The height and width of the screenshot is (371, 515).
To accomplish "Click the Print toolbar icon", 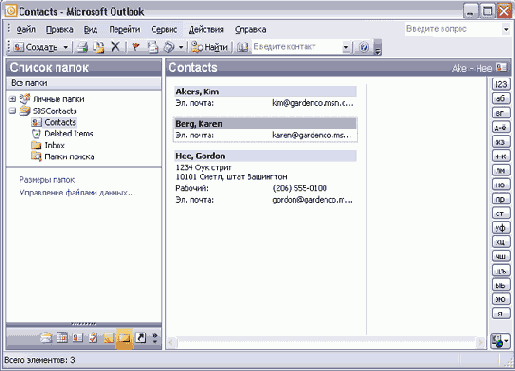I will click(x=82, y=47).
